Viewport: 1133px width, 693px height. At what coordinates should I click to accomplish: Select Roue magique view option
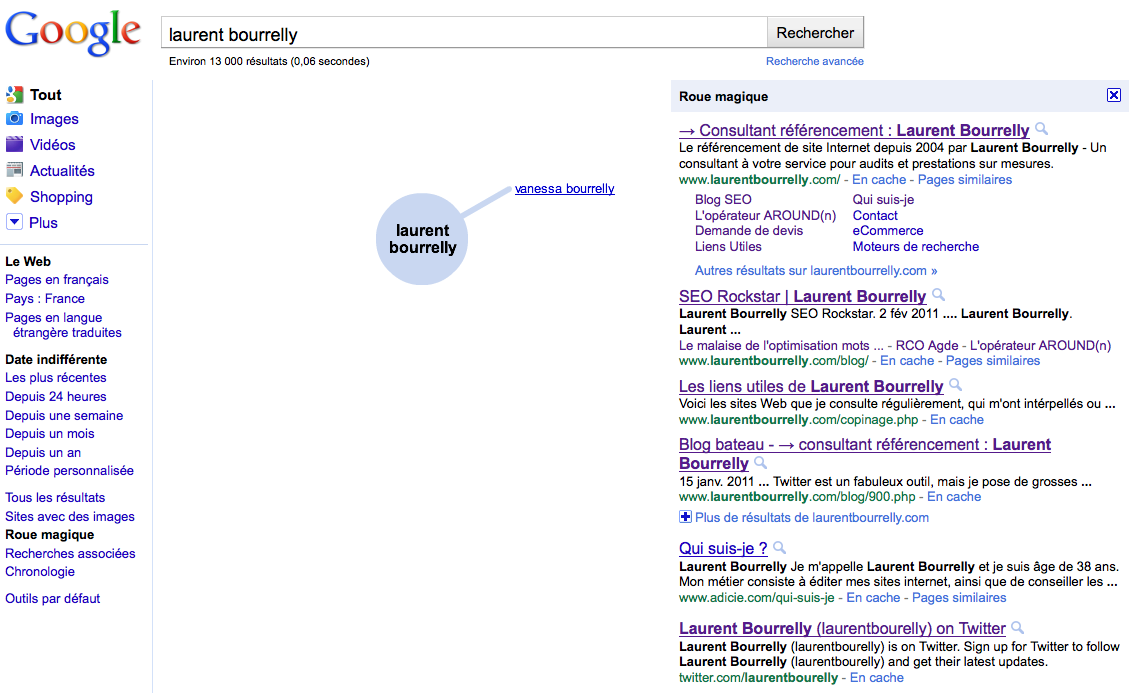(x=49, y=535)
